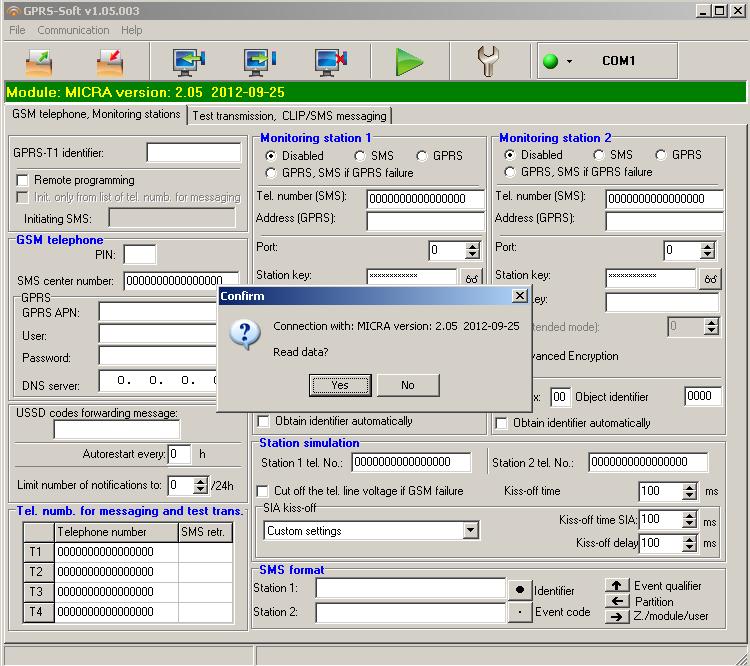Open the Communication menu
750x666 pixels.
pyautogui.click(x=73, y=30)
